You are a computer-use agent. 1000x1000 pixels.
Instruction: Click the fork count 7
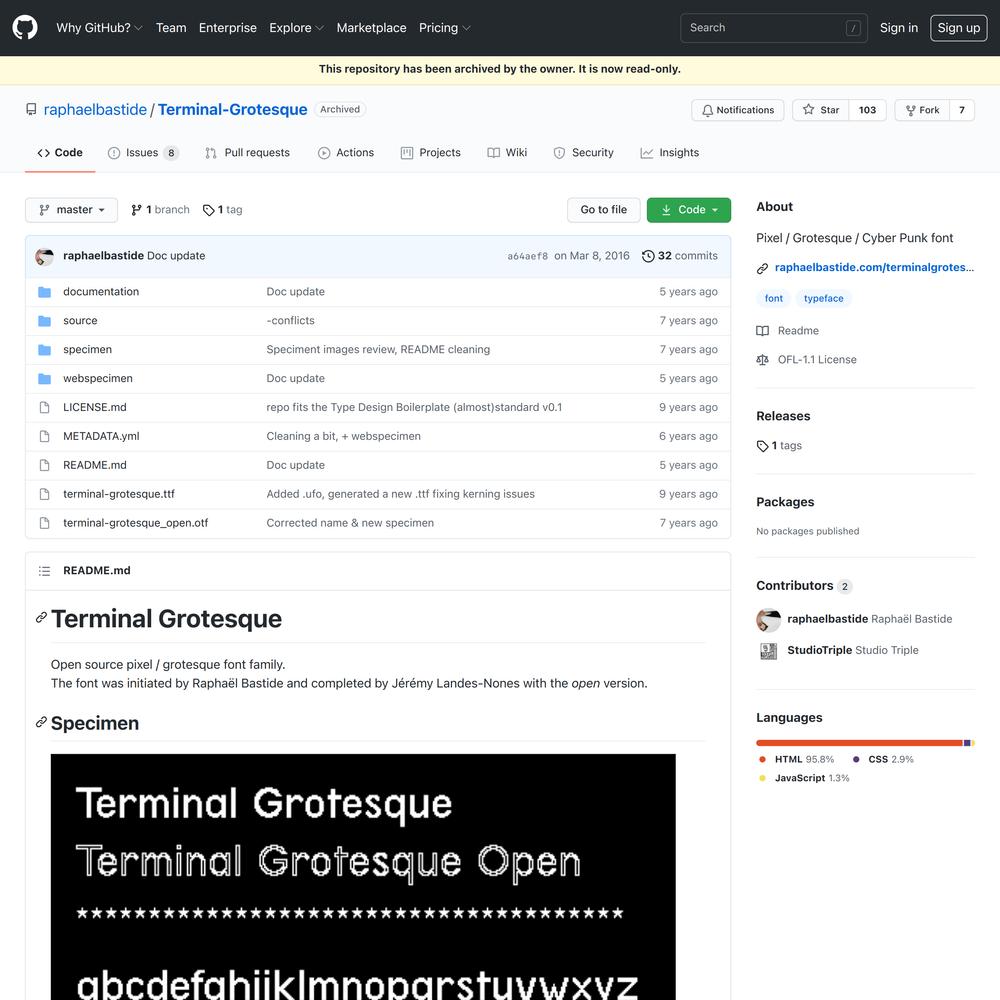point(962,110)
